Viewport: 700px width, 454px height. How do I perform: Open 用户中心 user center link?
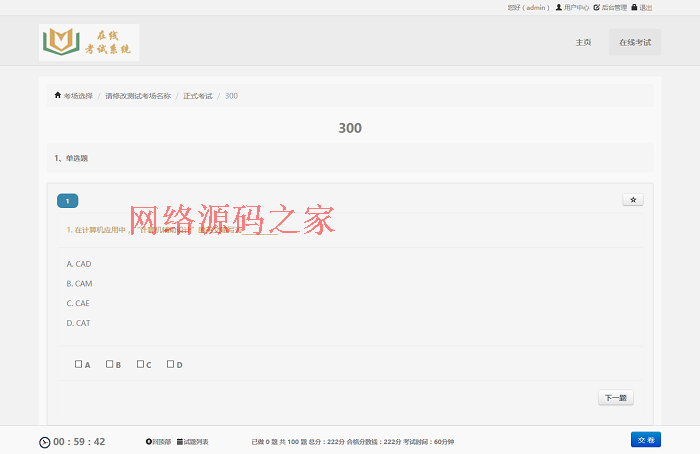(x=572, y=8)
